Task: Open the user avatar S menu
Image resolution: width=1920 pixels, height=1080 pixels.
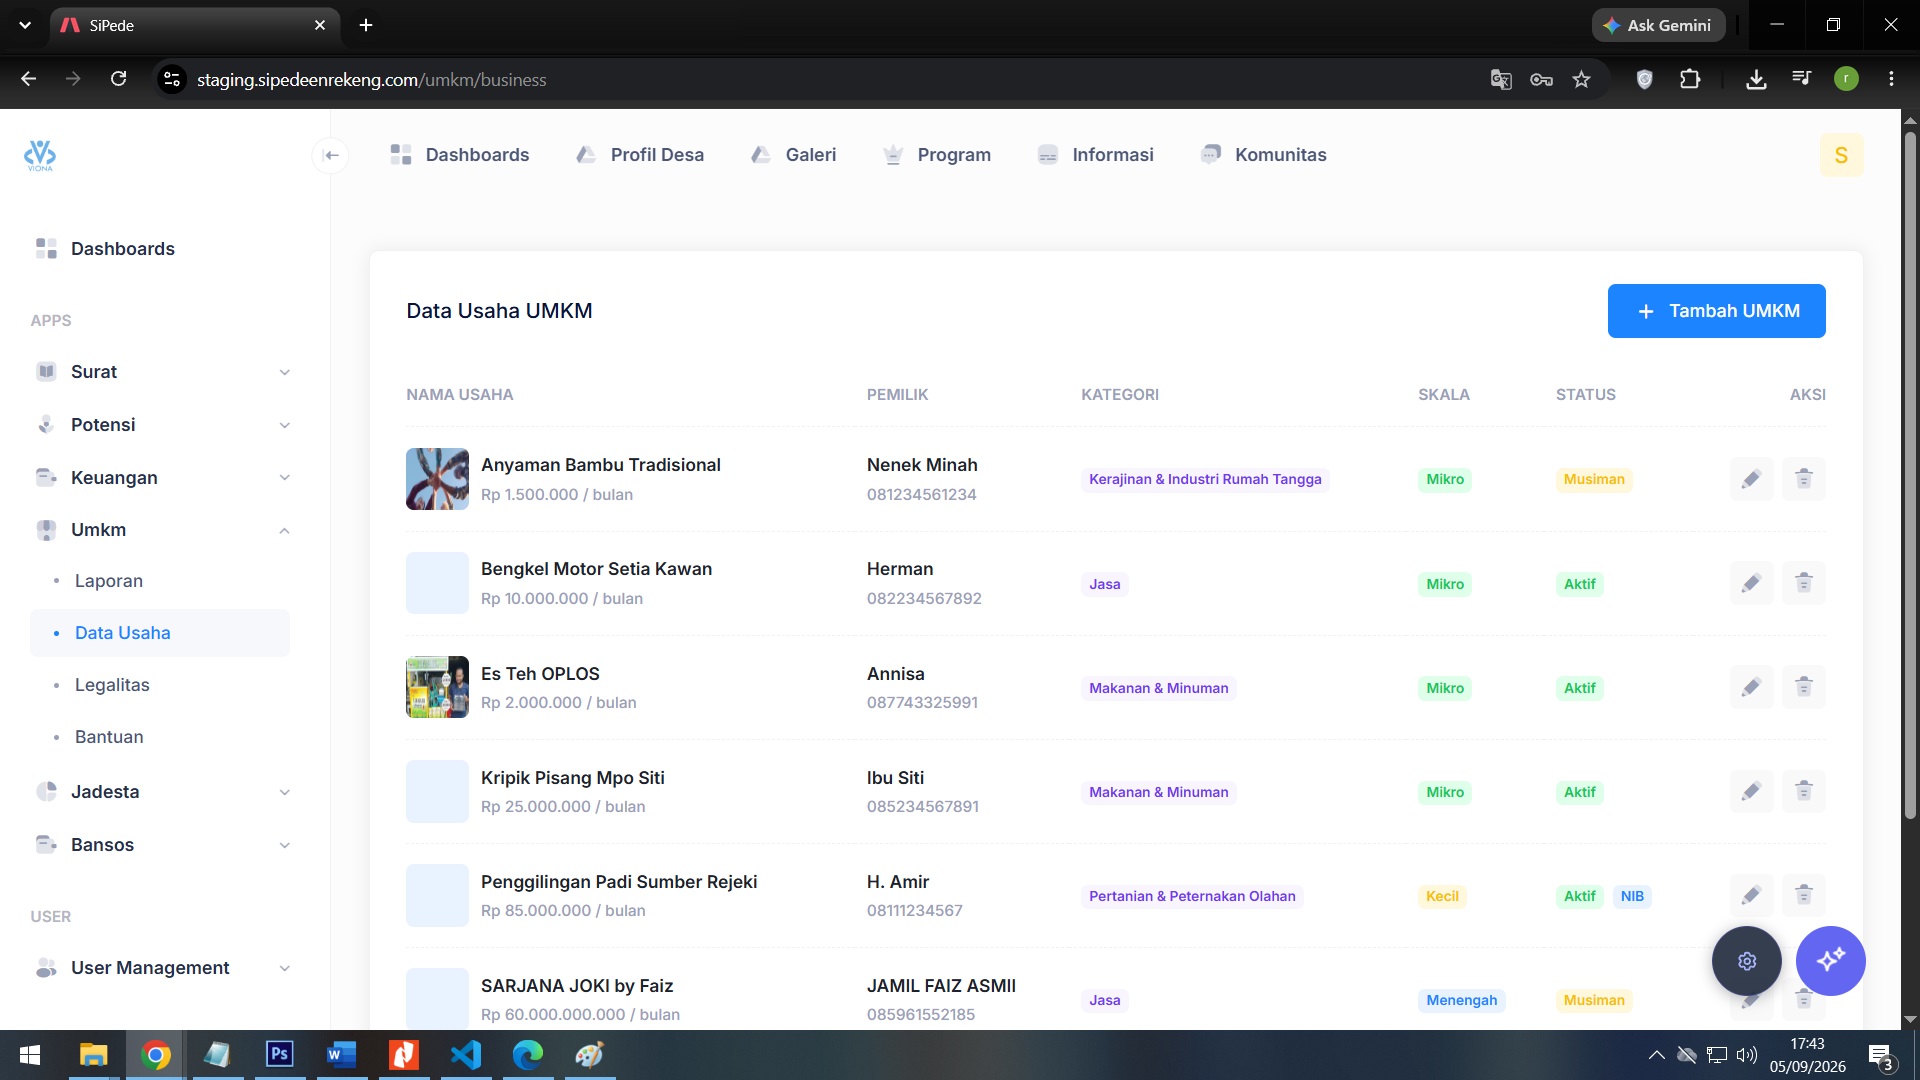Action: pyautogui.click(x=1841, y=155)
